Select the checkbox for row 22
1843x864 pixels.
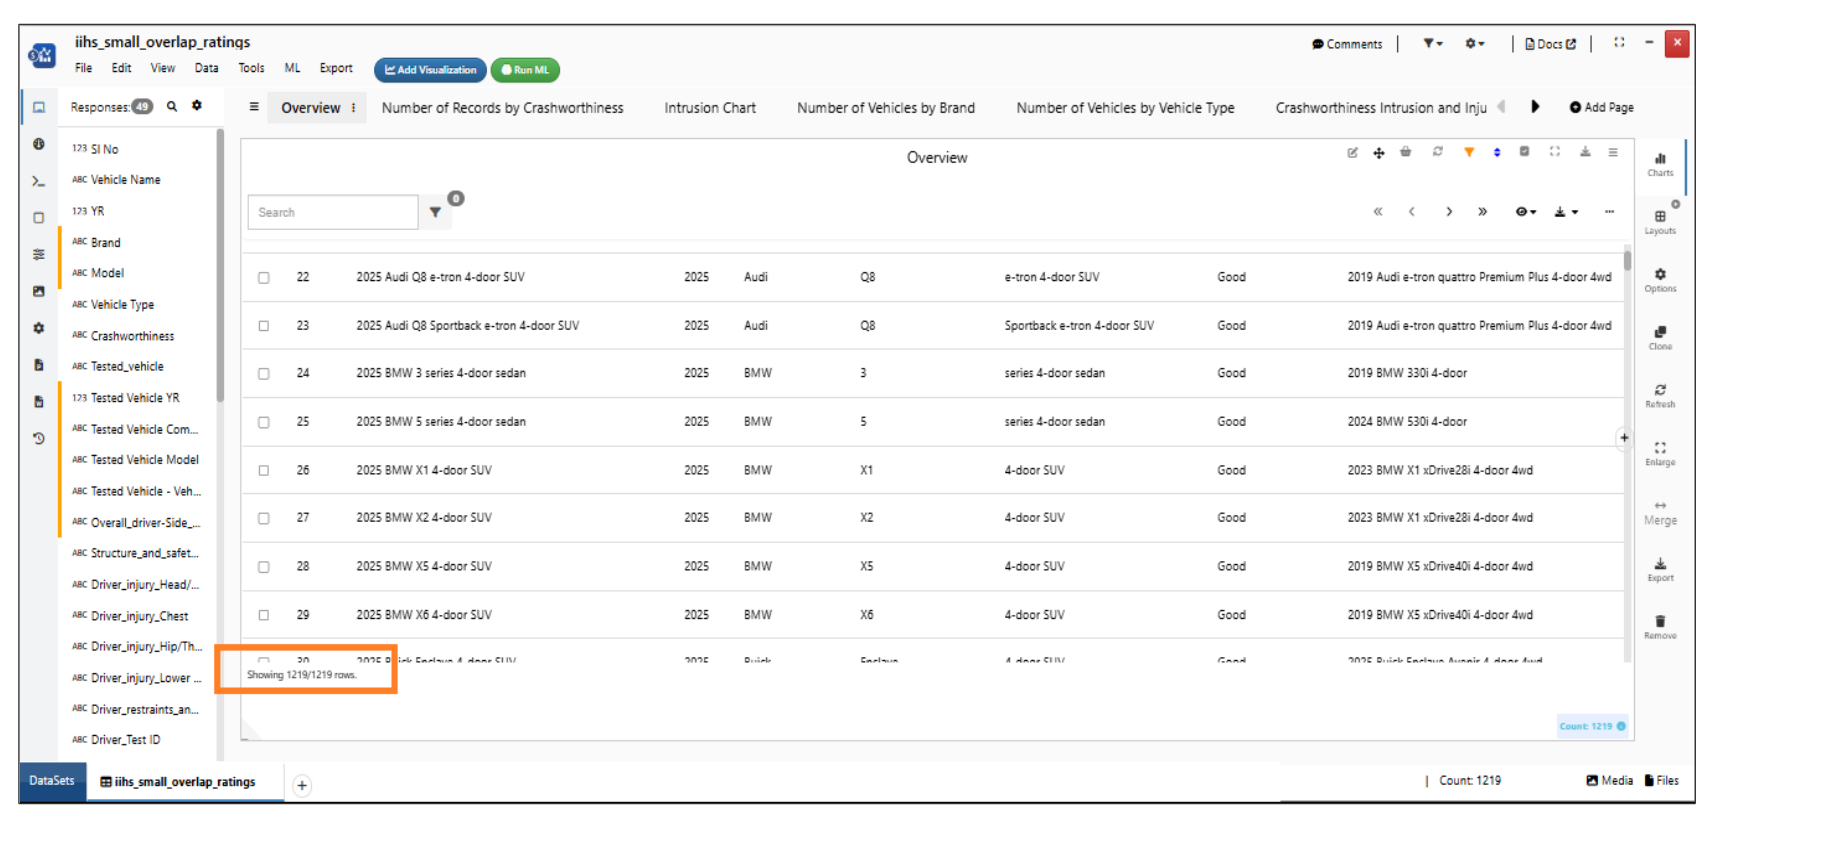[264, 278]
